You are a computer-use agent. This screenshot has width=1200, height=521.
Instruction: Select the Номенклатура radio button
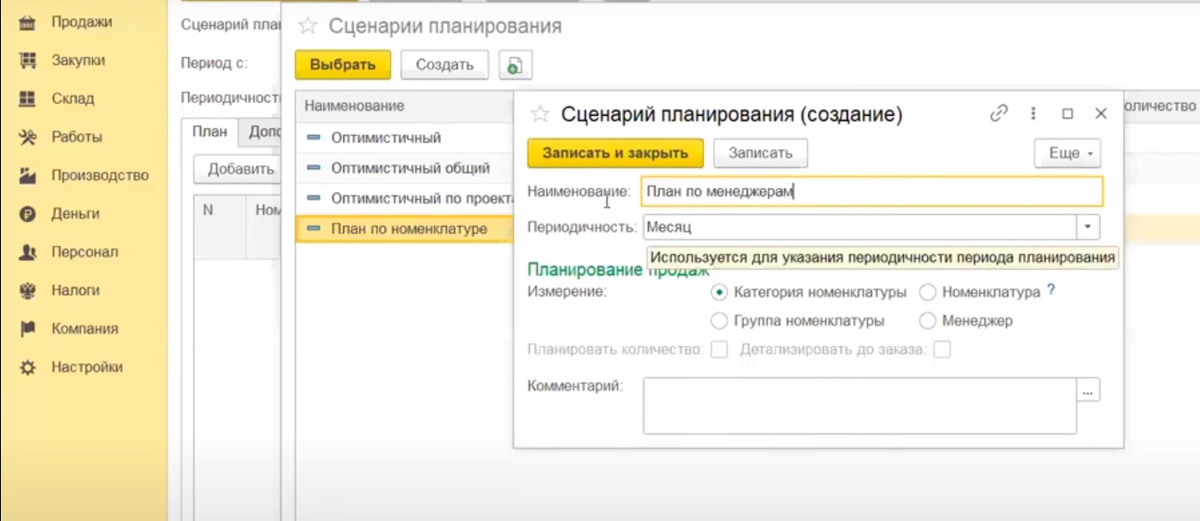(x=927, y=293)
